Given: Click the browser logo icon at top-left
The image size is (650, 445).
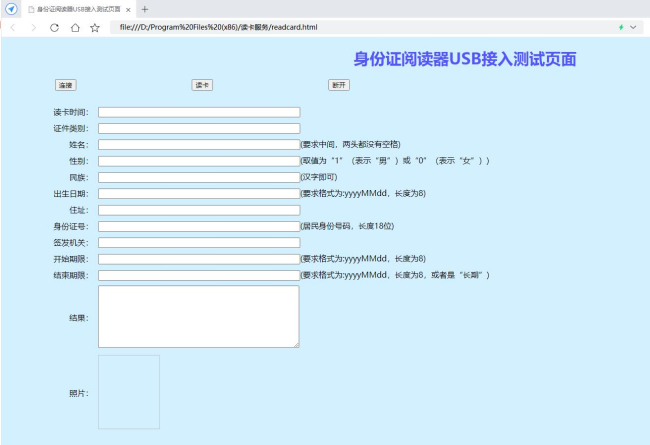Looking at the screenshot, I should click(12, 9).
